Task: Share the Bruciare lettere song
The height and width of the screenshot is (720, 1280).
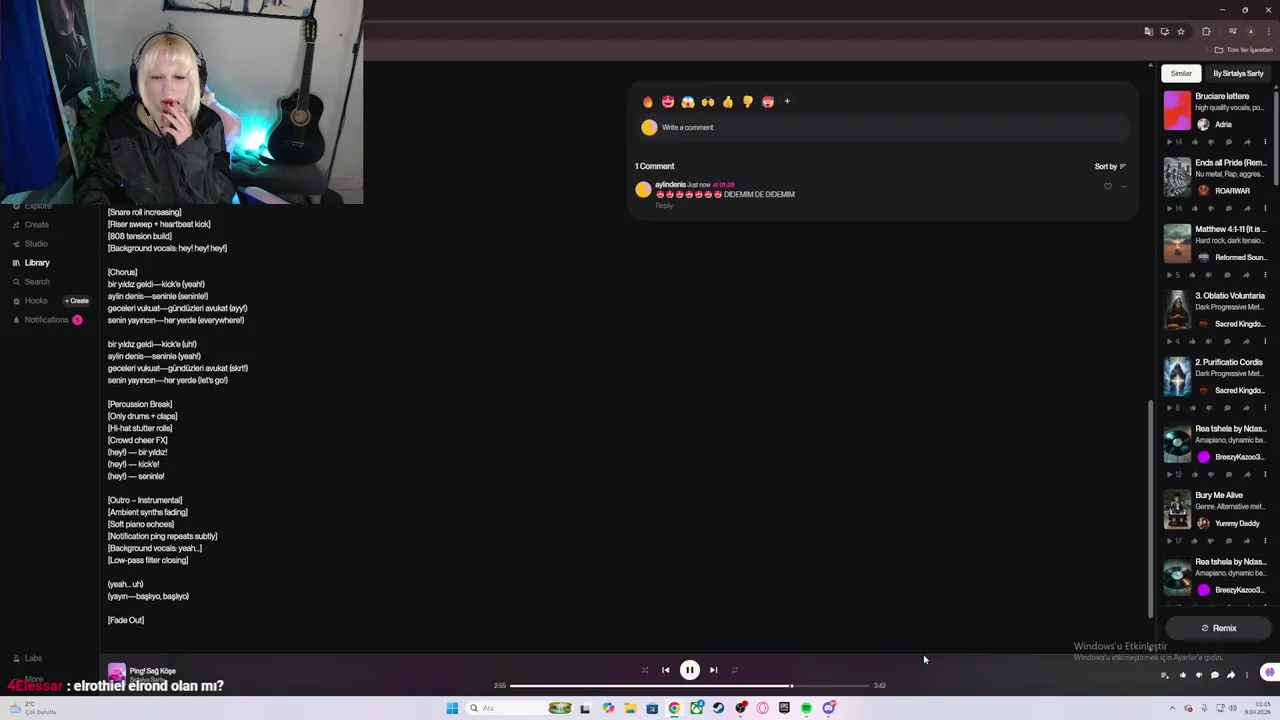Action: (1247, 142)
